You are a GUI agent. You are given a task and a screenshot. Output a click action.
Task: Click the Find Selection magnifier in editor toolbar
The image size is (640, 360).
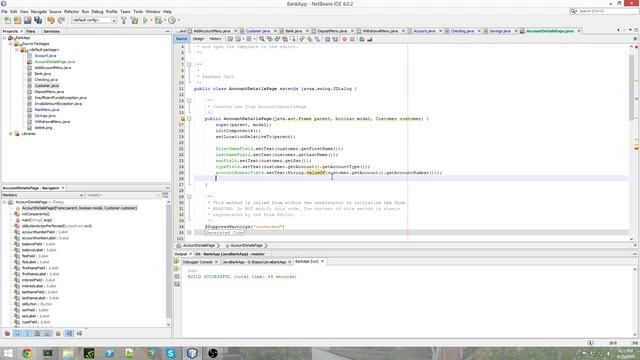pyautogui.click(x=262, y=39)
